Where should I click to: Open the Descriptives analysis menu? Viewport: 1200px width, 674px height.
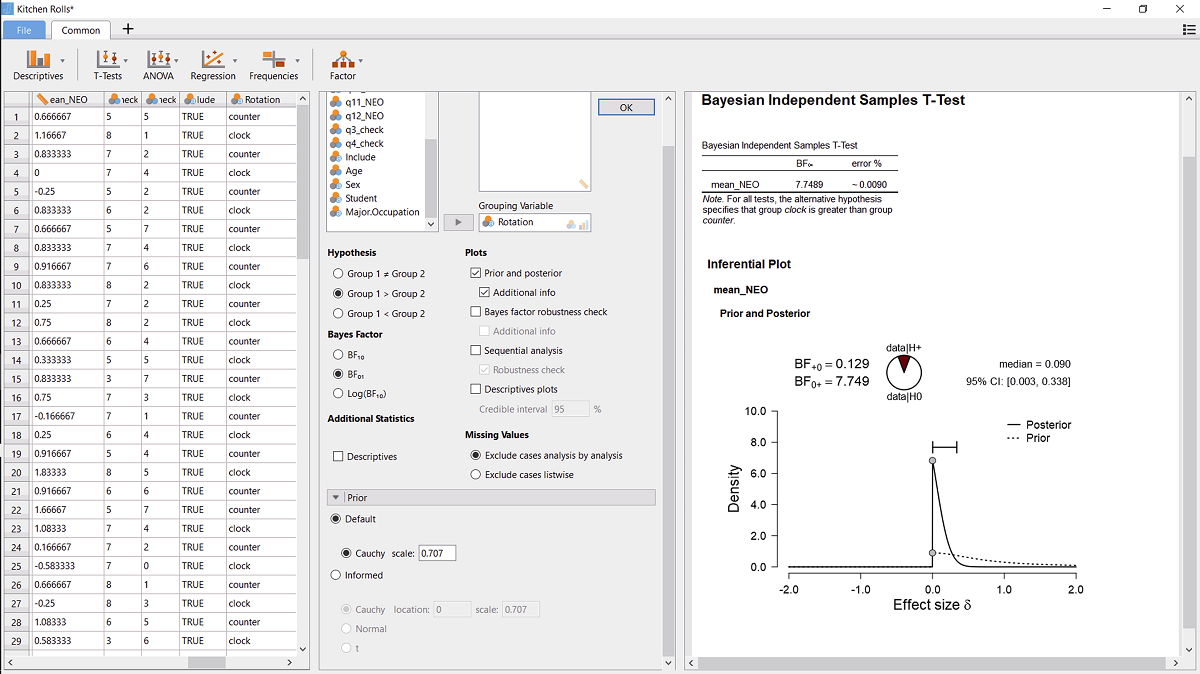pos(38,65)
